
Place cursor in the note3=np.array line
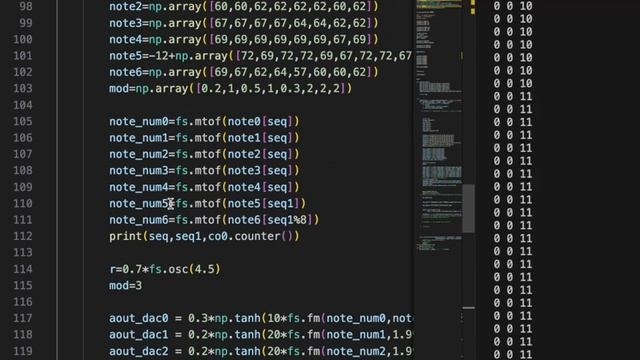coord(244,23)
